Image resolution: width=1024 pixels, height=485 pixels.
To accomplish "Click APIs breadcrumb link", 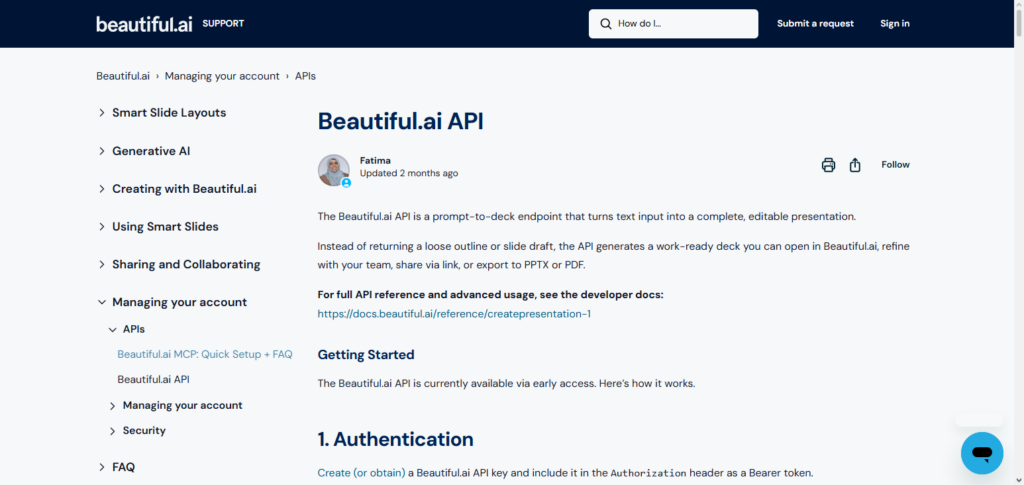I will pos(305,76).
